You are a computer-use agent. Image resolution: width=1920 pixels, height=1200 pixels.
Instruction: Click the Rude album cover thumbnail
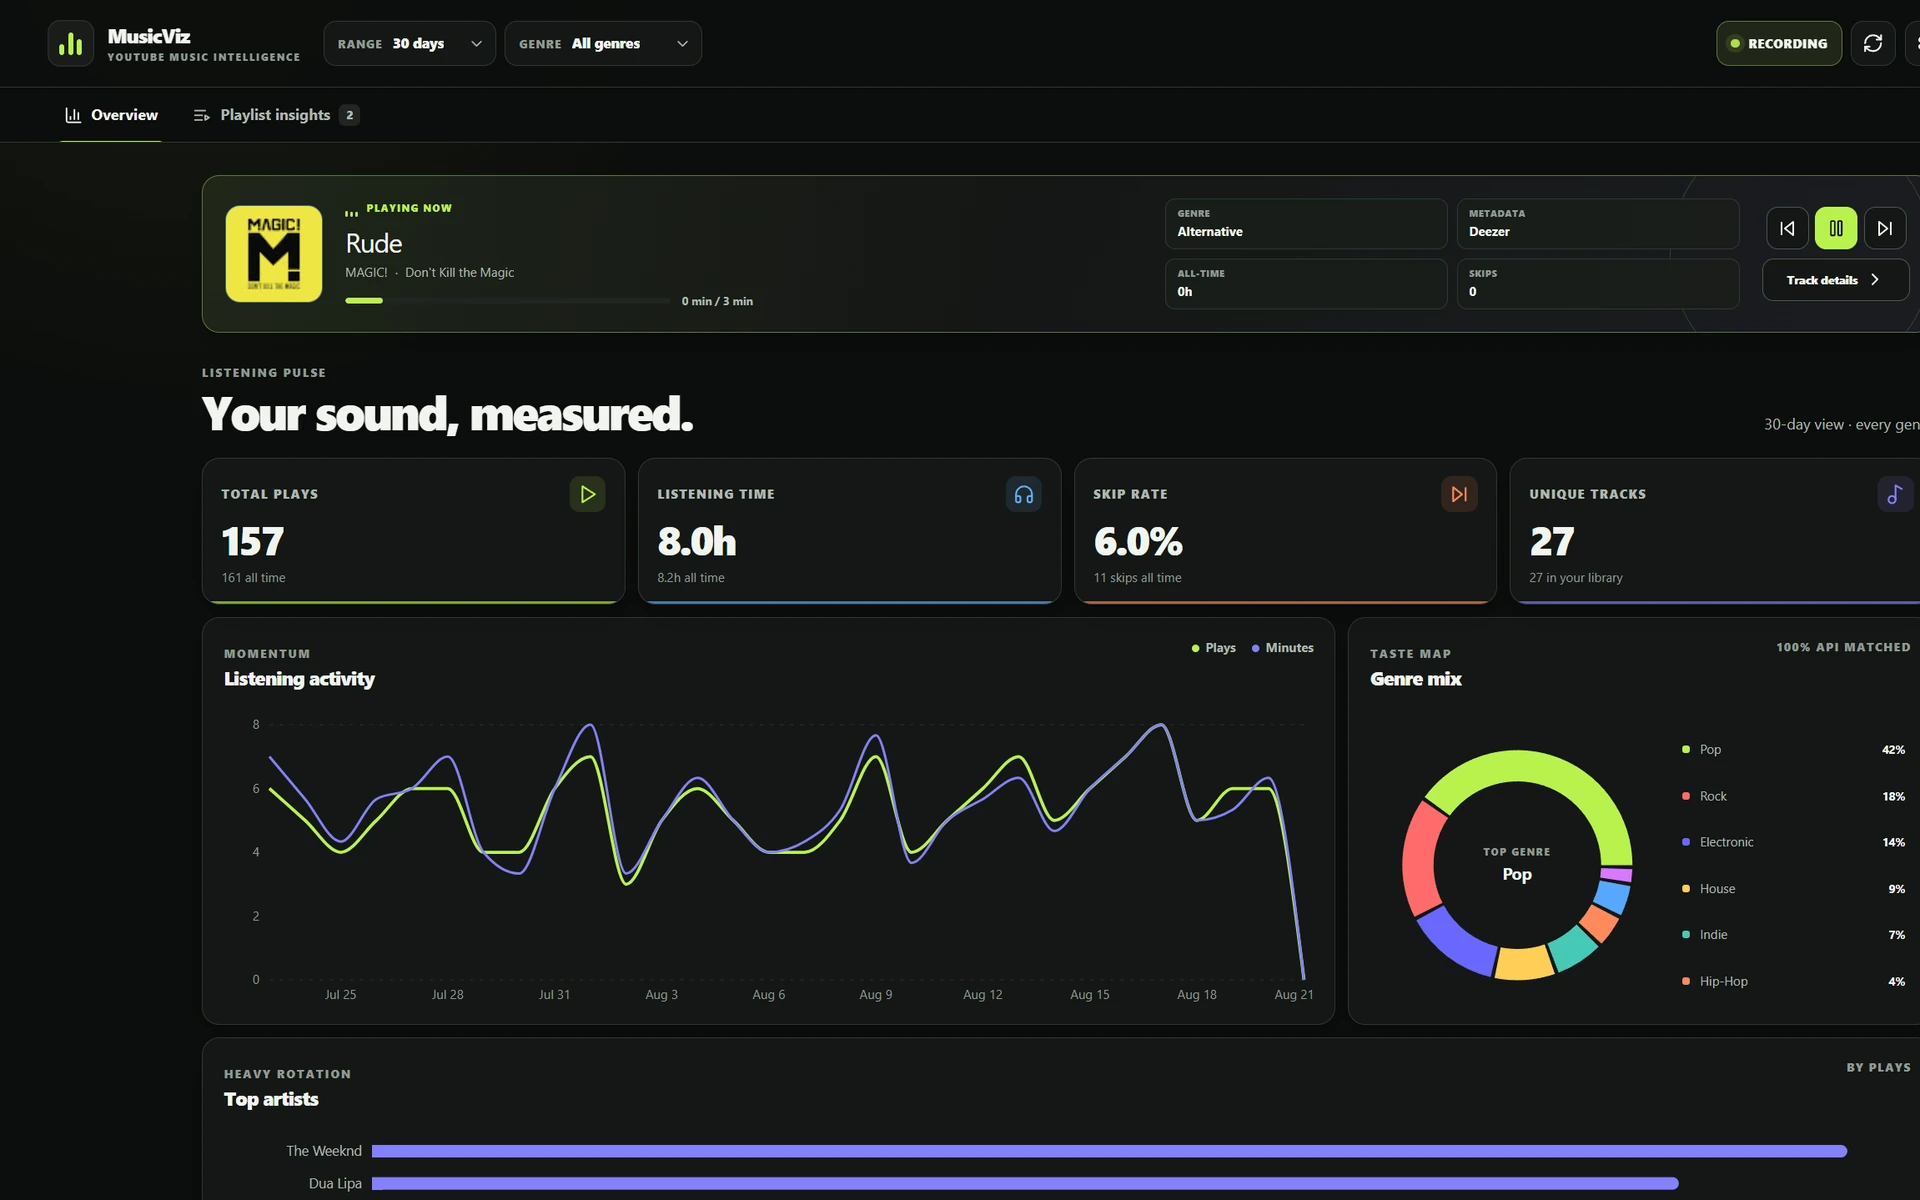274,254
